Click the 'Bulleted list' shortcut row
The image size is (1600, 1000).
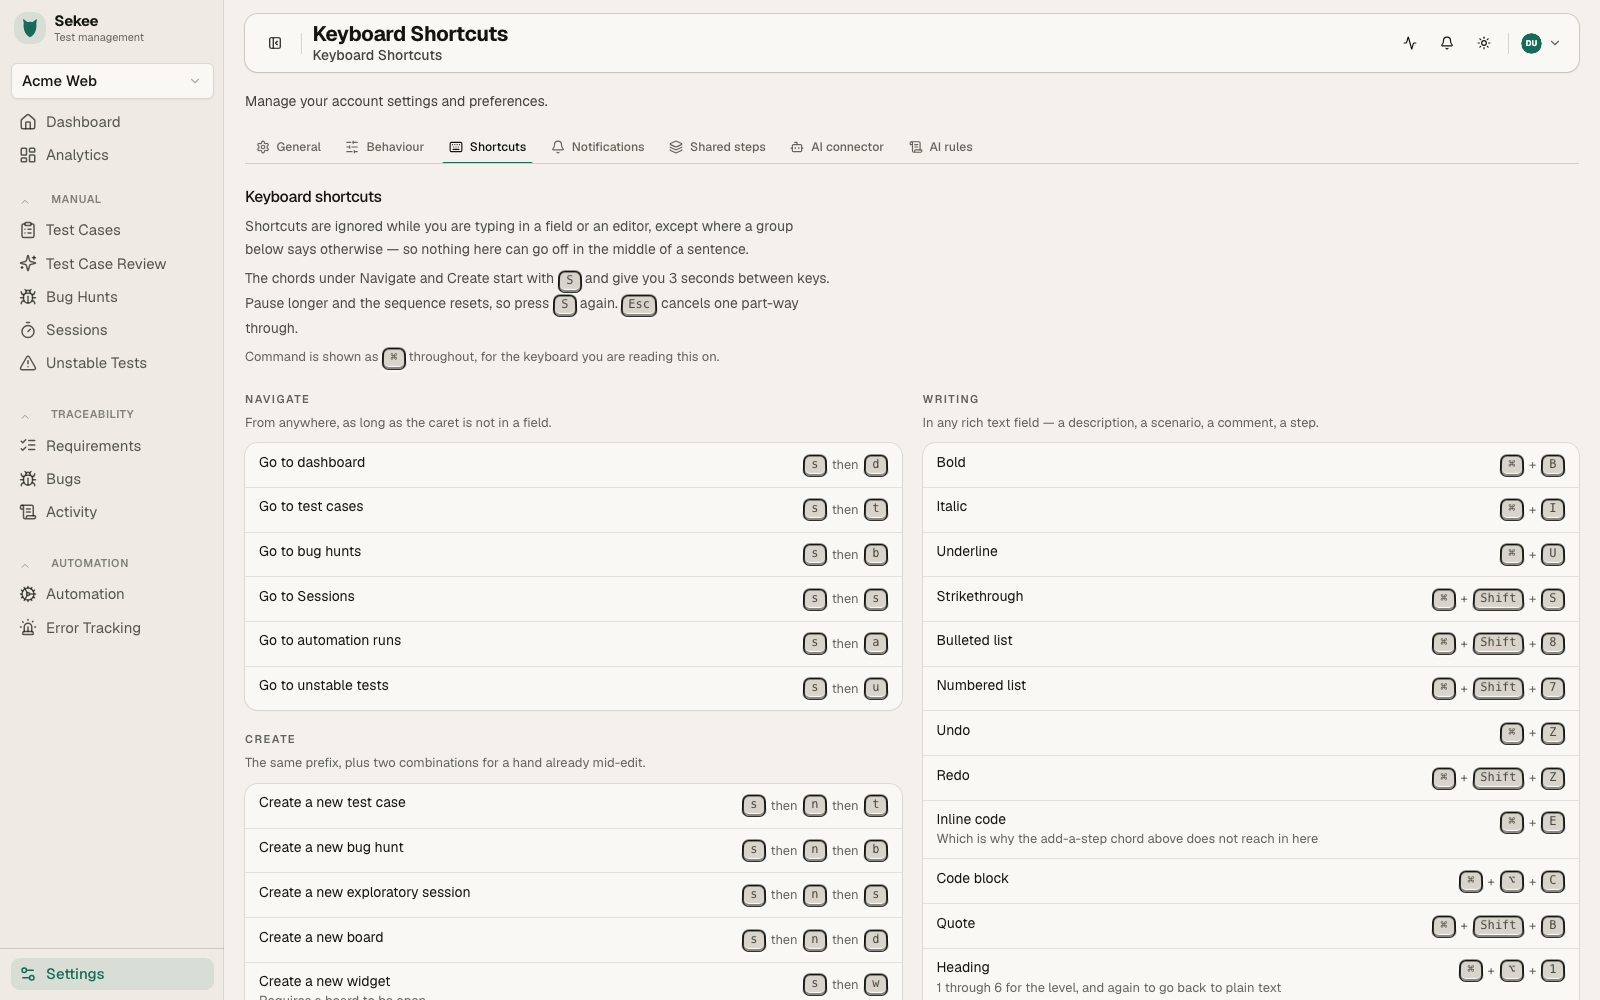coord(1250,644)
